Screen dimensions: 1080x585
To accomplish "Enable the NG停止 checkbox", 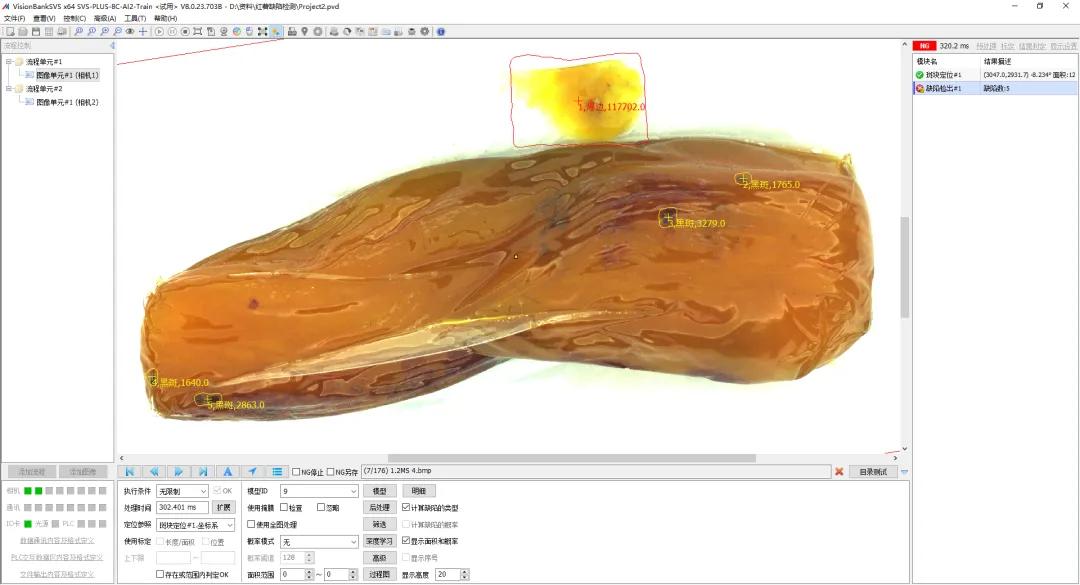I will [x=296, y=472].
